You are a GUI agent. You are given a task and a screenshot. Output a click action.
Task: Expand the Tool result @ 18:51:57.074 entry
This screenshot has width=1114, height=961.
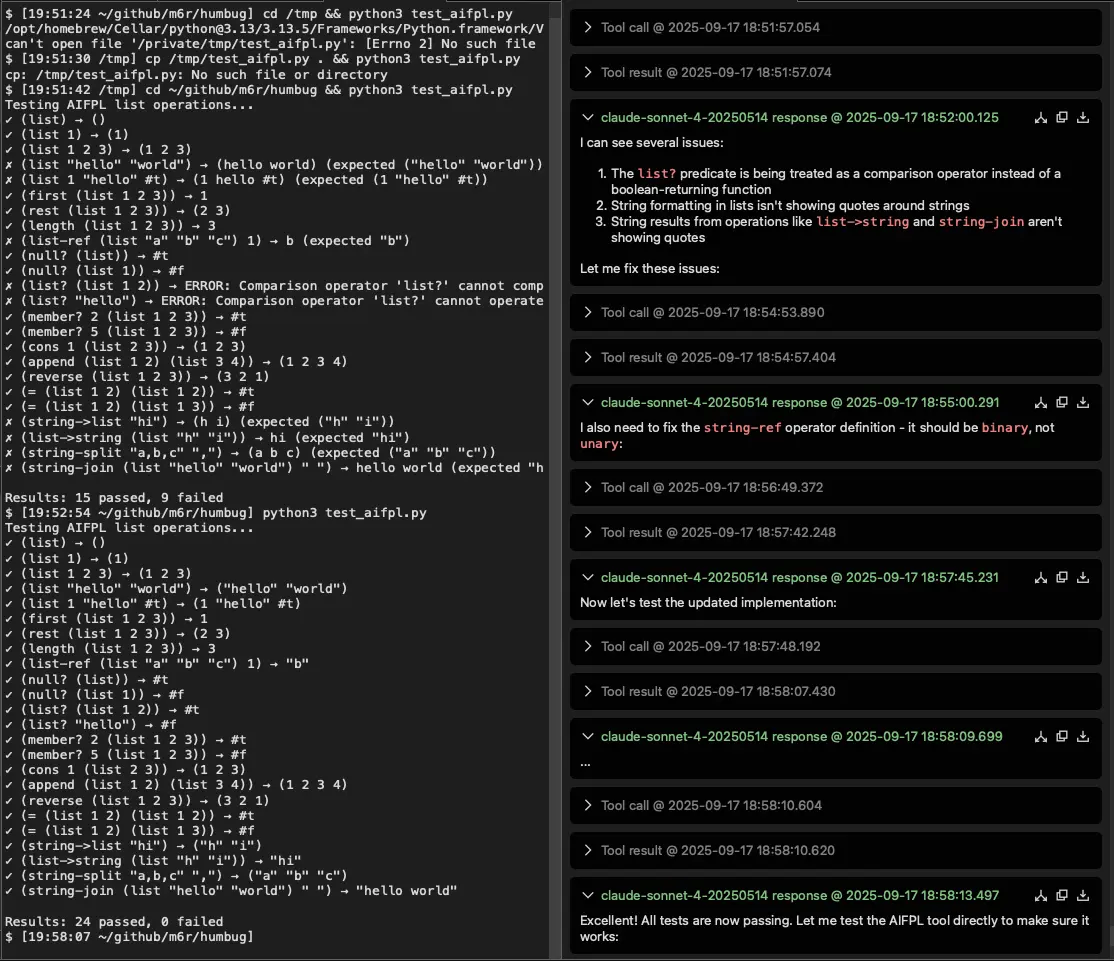[x=588, y=72]
